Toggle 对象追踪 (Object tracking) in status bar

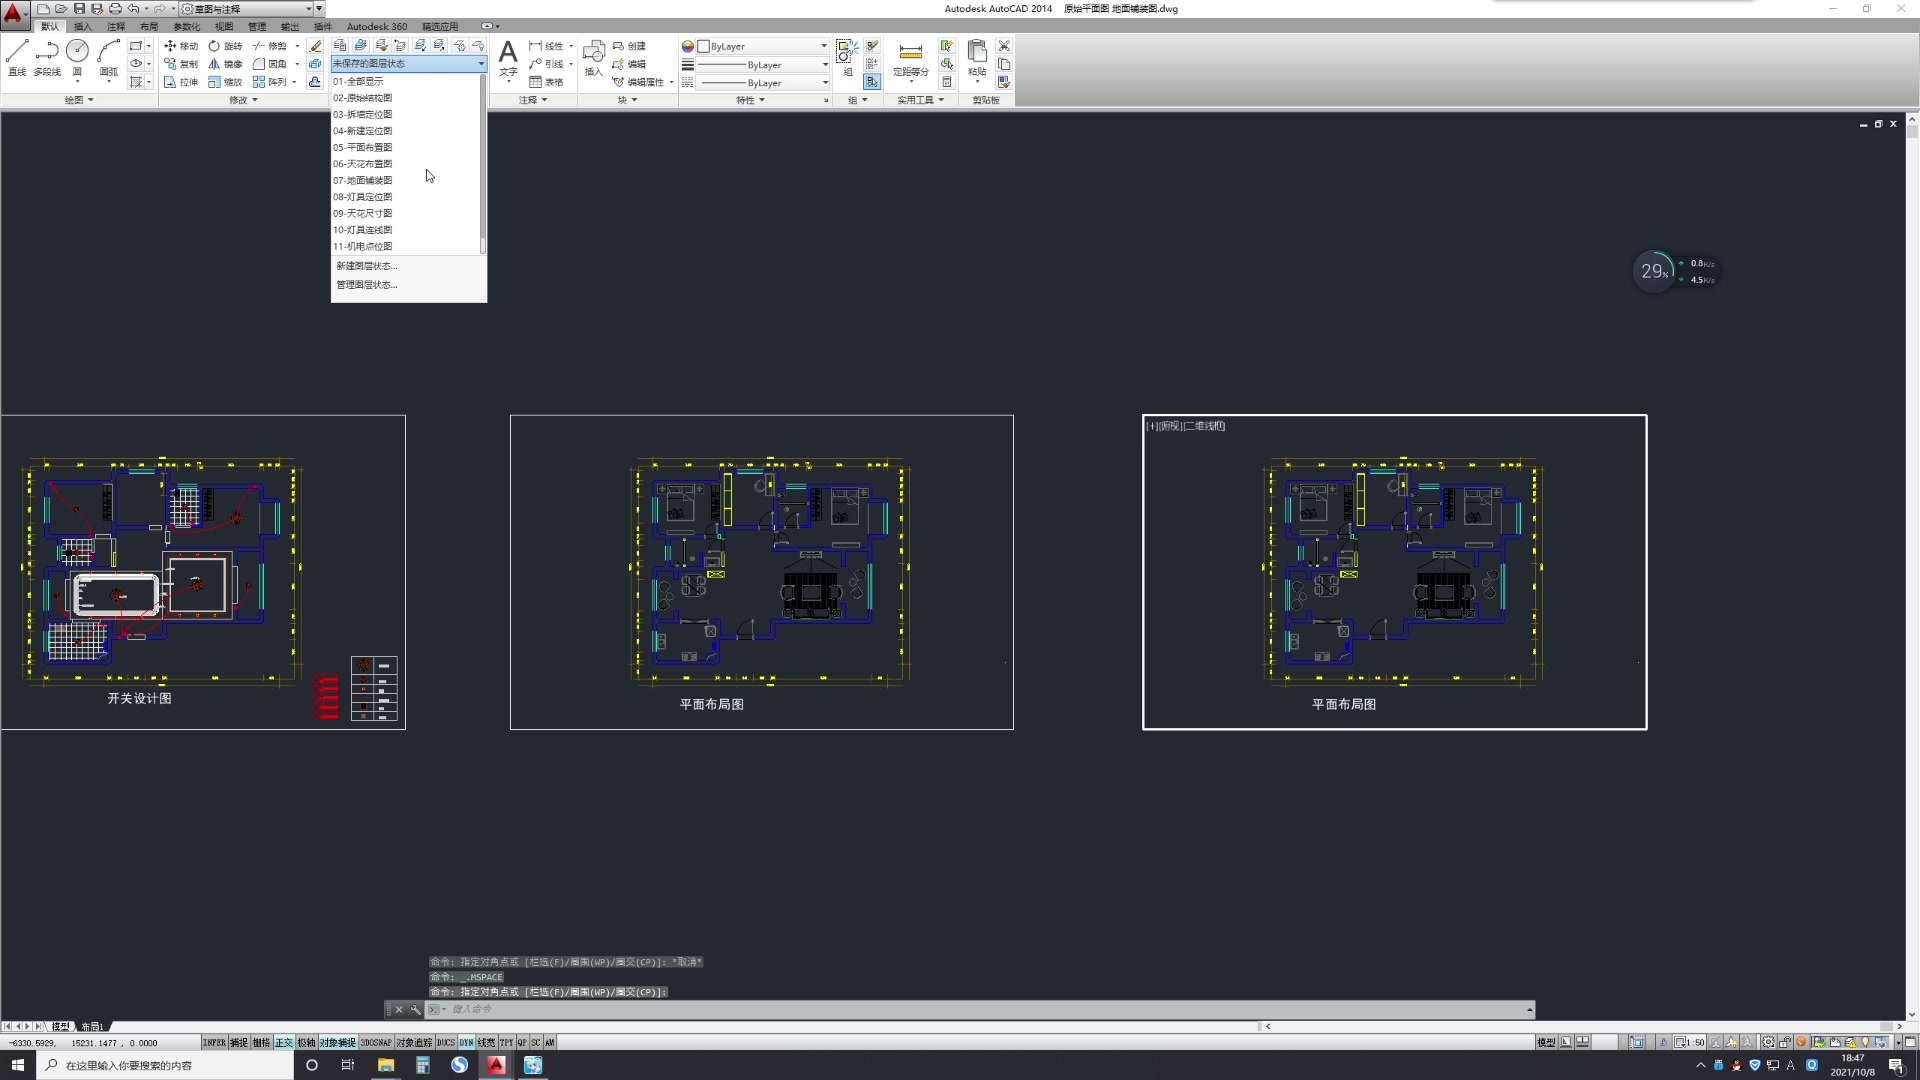tap(414, 1042)
